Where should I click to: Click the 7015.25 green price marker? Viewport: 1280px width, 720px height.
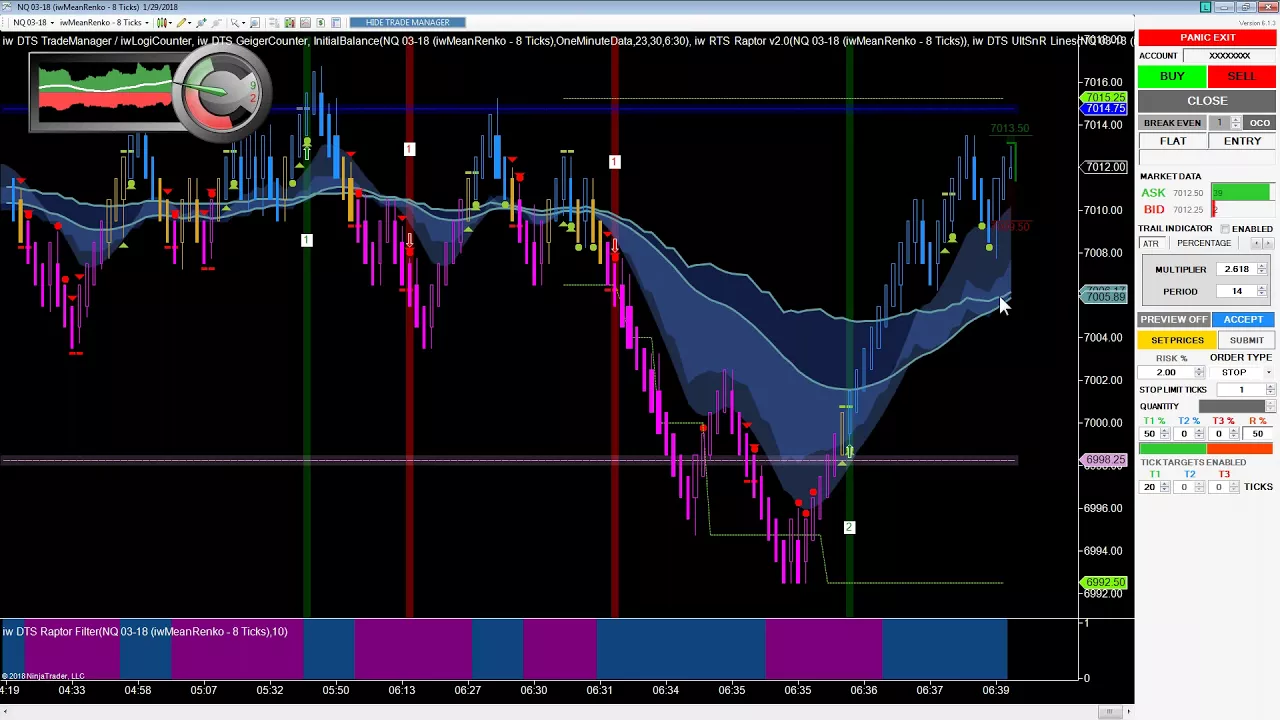(x=1105, y=98)
